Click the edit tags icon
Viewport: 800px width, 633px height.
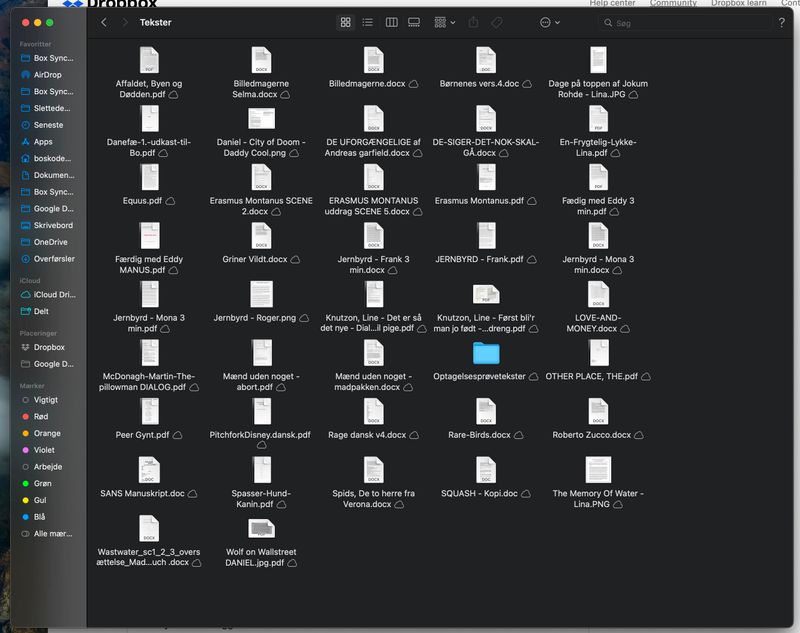(497, 22)
